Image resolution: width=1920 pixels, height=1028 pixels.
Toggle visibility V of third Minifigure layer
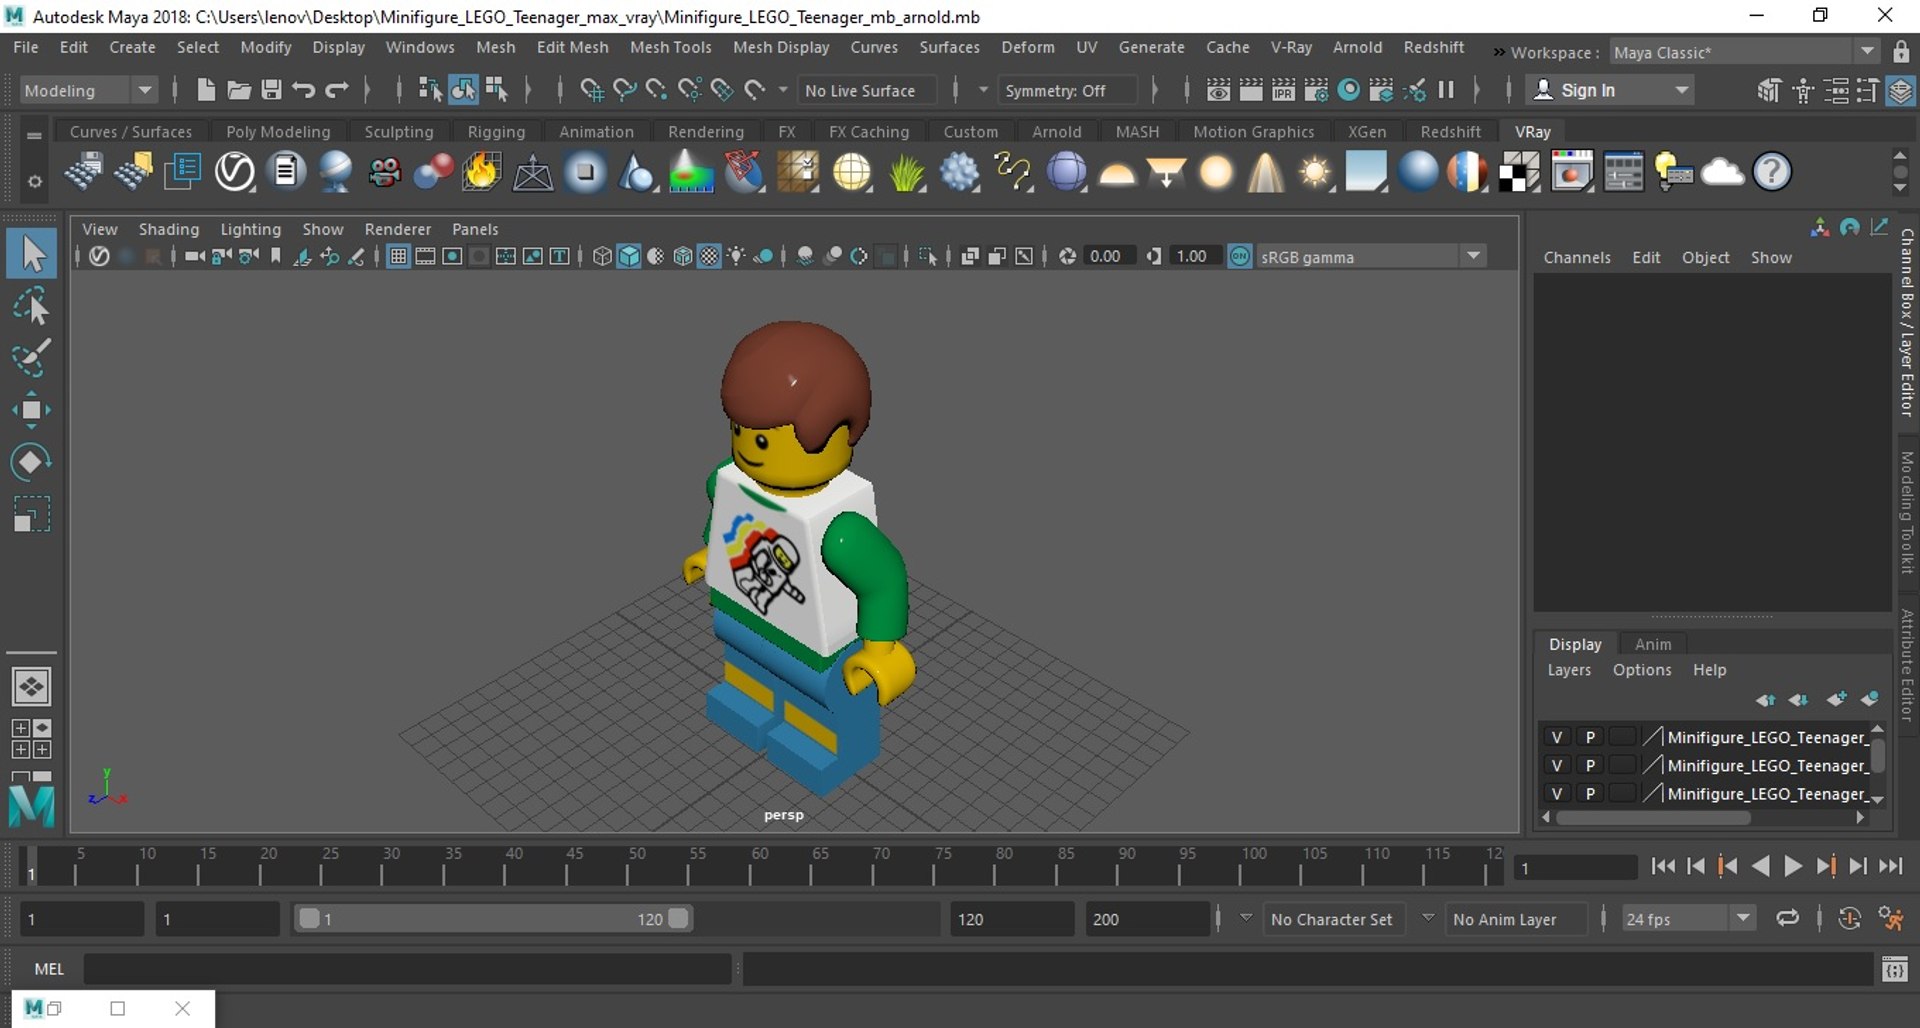1556,793
